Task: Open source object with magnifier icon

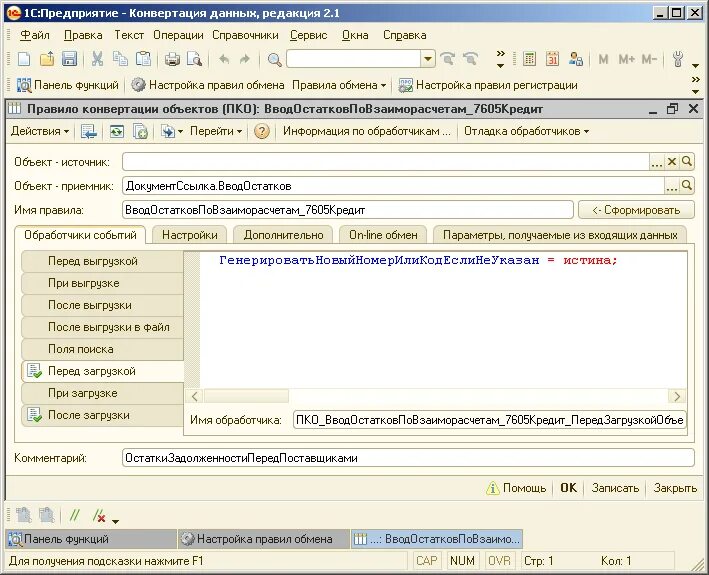Action: pyautogui.click(x=687, y=161)
